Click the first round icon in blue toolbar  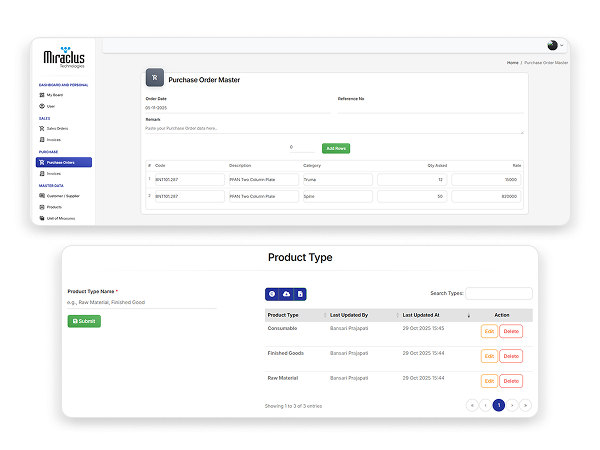point(272,294)
